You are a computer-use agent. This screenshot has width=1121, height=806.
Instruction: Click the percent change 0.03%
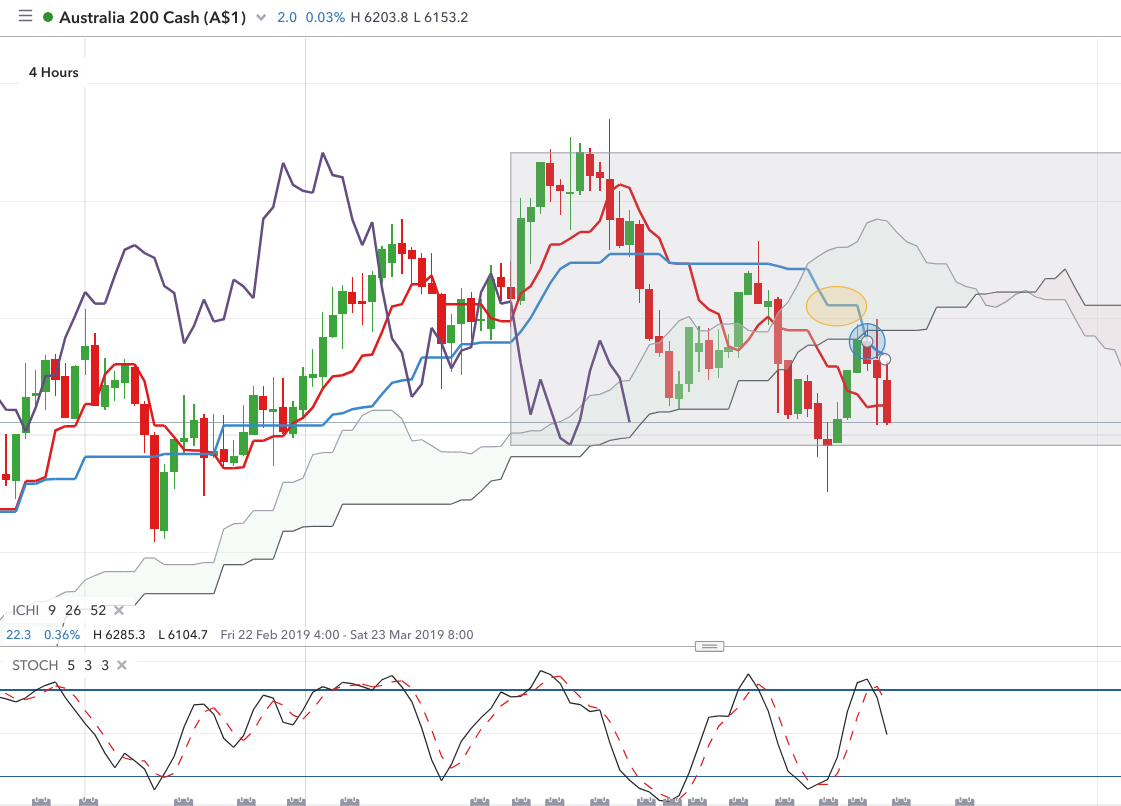pyautogui.click(x=325, y=17)
